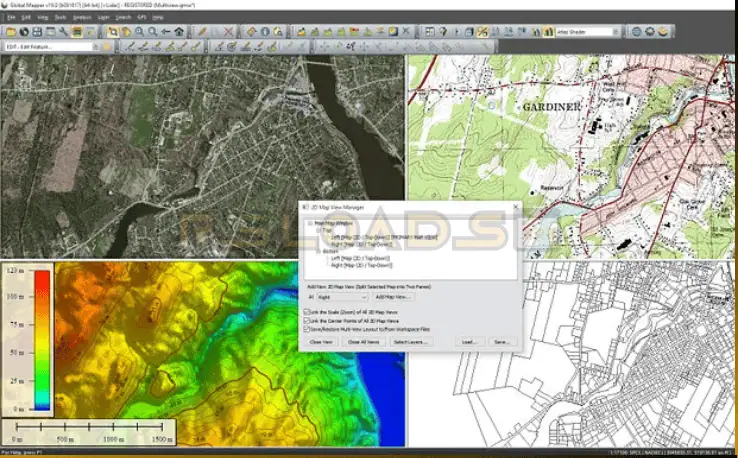
Task: Click the create line feature tool icon
Action: [x=131, y=46]
